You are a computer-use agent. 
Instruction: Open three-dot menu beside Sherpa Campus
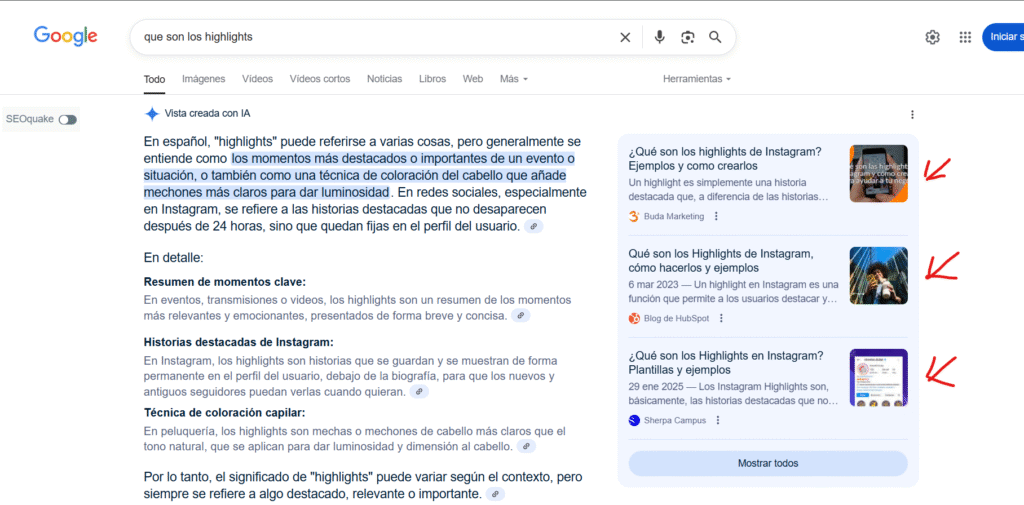click(x=718, y=420)
